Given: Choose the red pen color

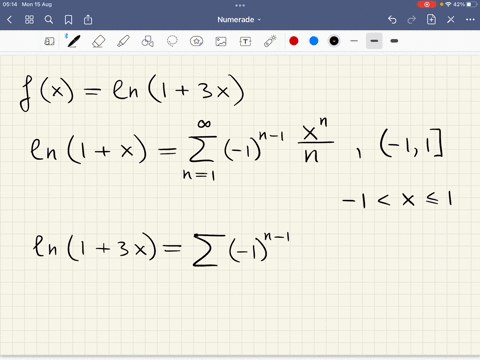Looking at the screenshot, I should [x=294, y=41].
